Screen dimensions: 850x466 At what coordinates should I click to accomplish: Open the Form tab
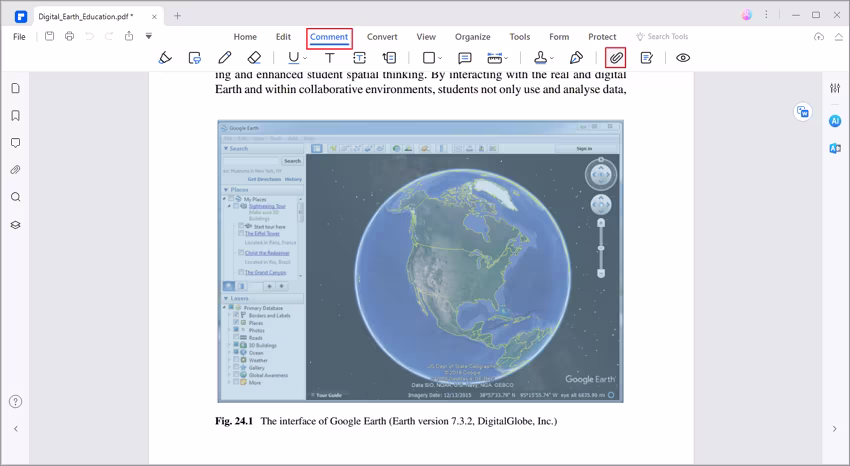click(x=559, y=37)
